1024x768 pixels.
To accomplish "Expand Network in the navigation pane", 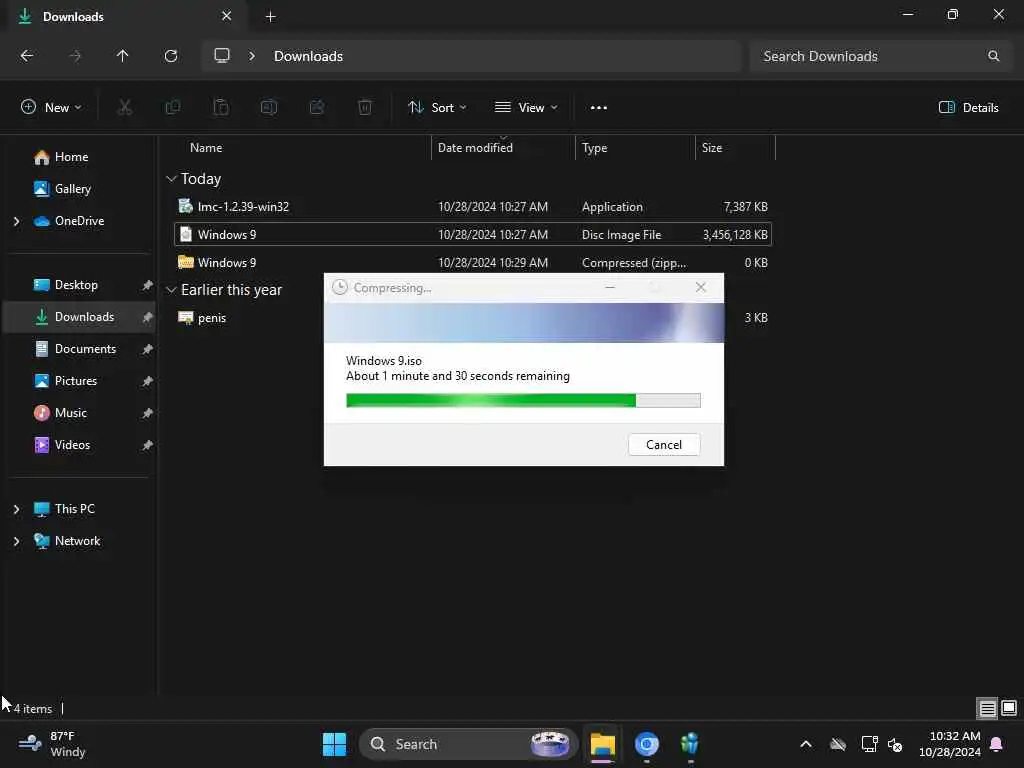I will (16, 541).
